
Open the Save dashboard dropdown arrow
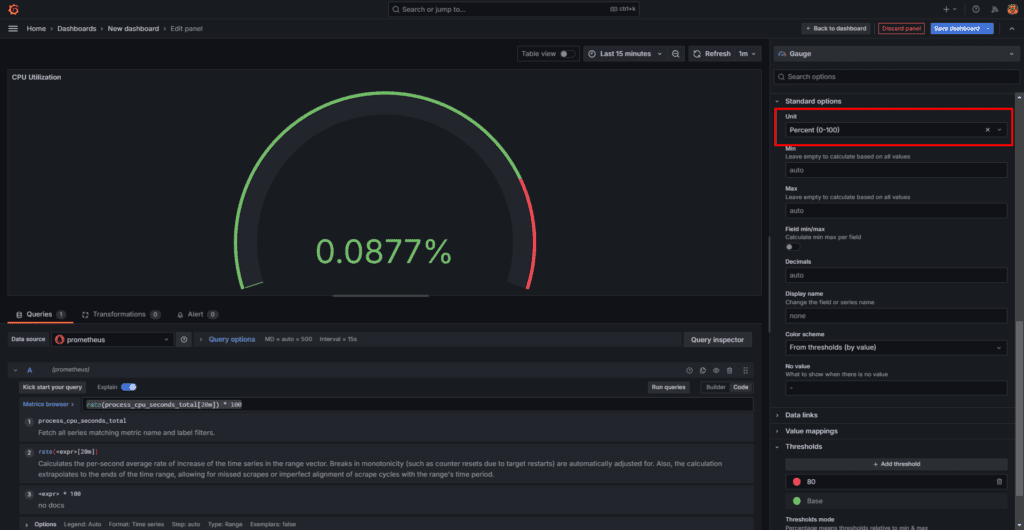pyautogui.click(x=989, y=29)
